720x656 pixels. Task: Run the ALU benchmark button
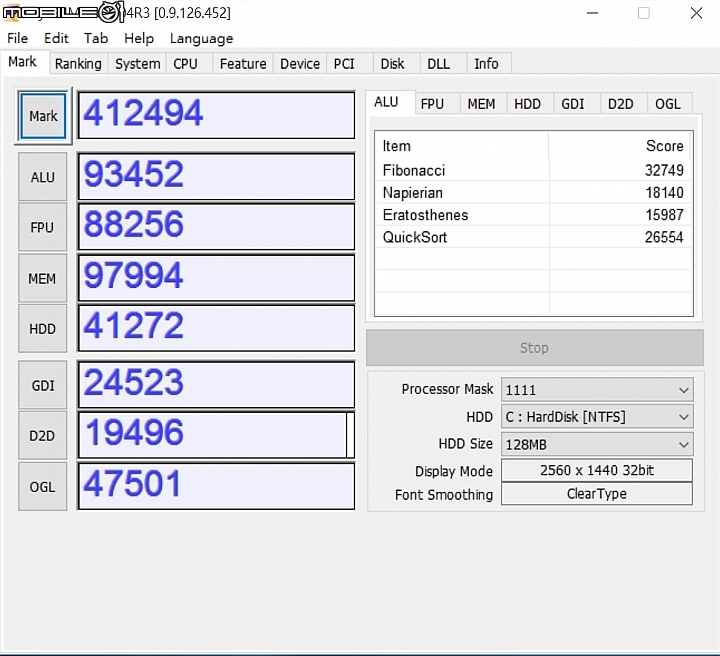pos(42,177)
